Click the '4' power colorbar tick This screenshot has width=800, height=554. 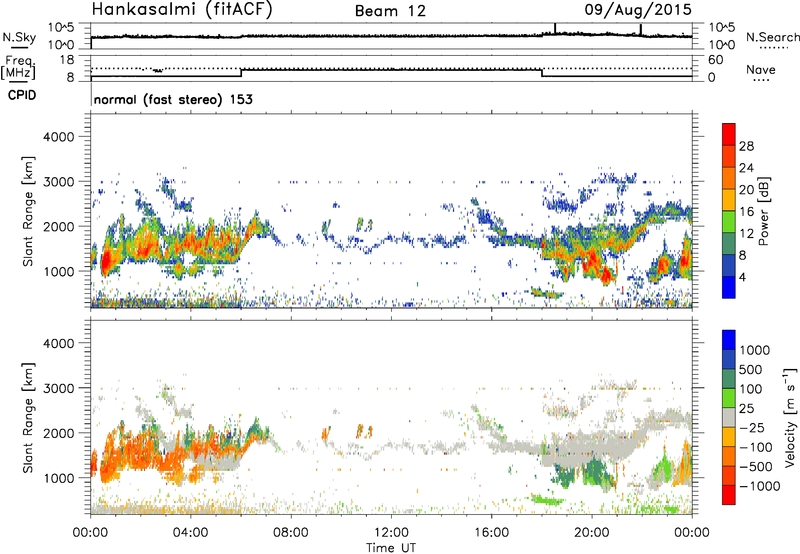pos(743,277)
